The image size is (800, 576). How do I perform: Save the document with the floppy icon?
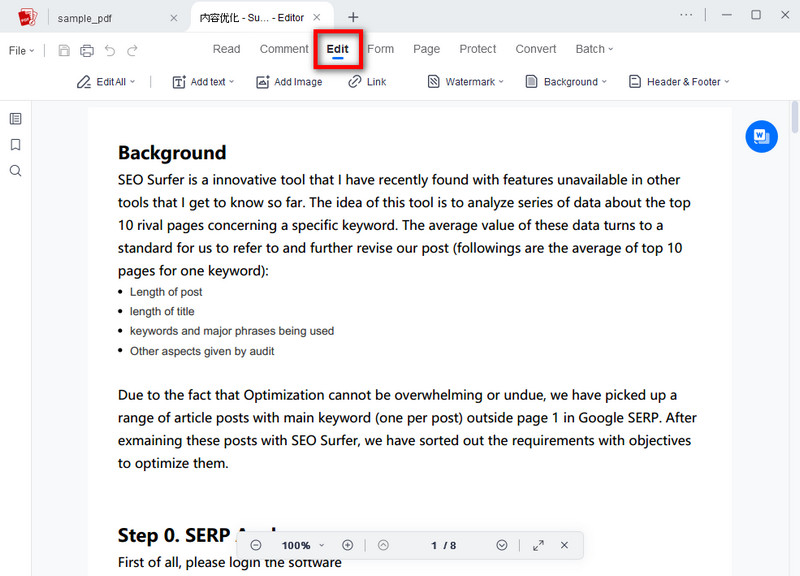pos(64,50)
